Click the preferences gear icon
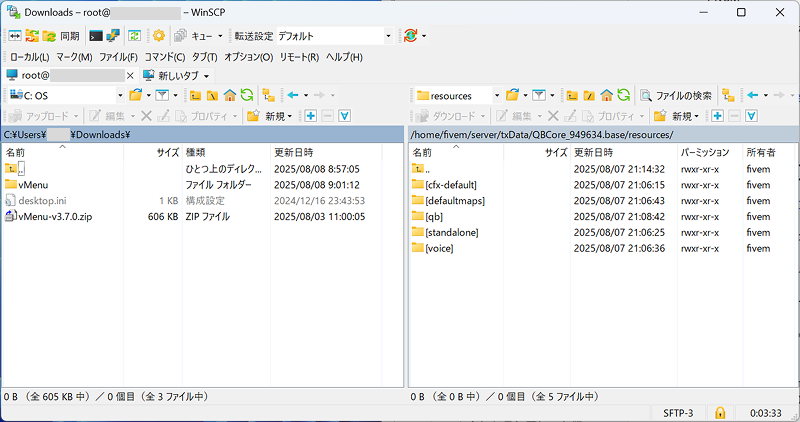This screenshot has width=800, height=422. tap(159, 36)
